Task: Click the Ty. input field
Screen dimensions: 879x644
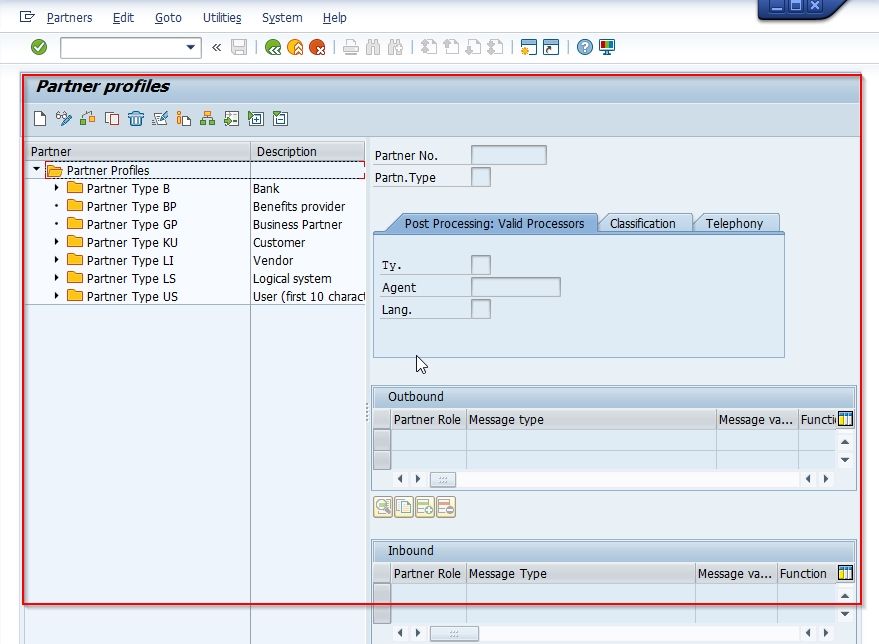Action: pos(481,265)
